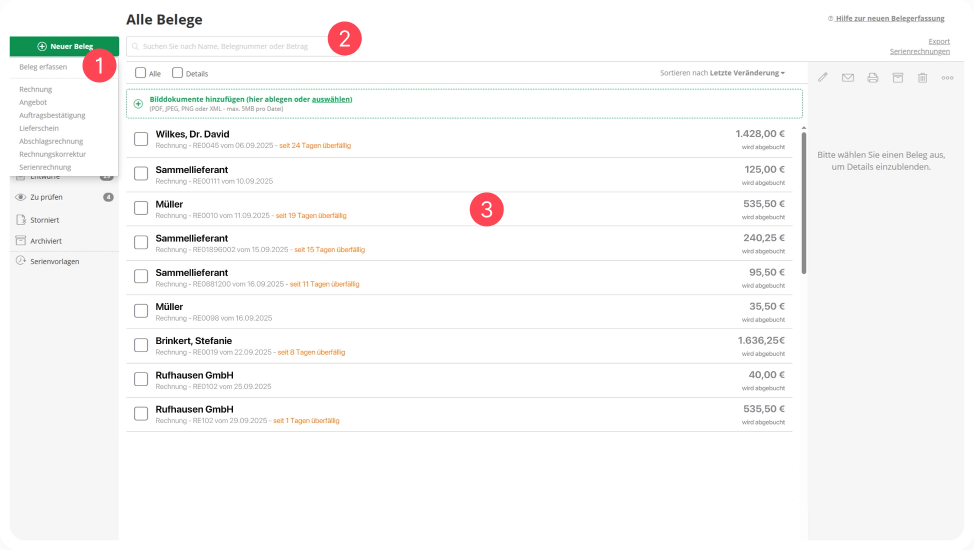Click the pencil edit icon

823,77
